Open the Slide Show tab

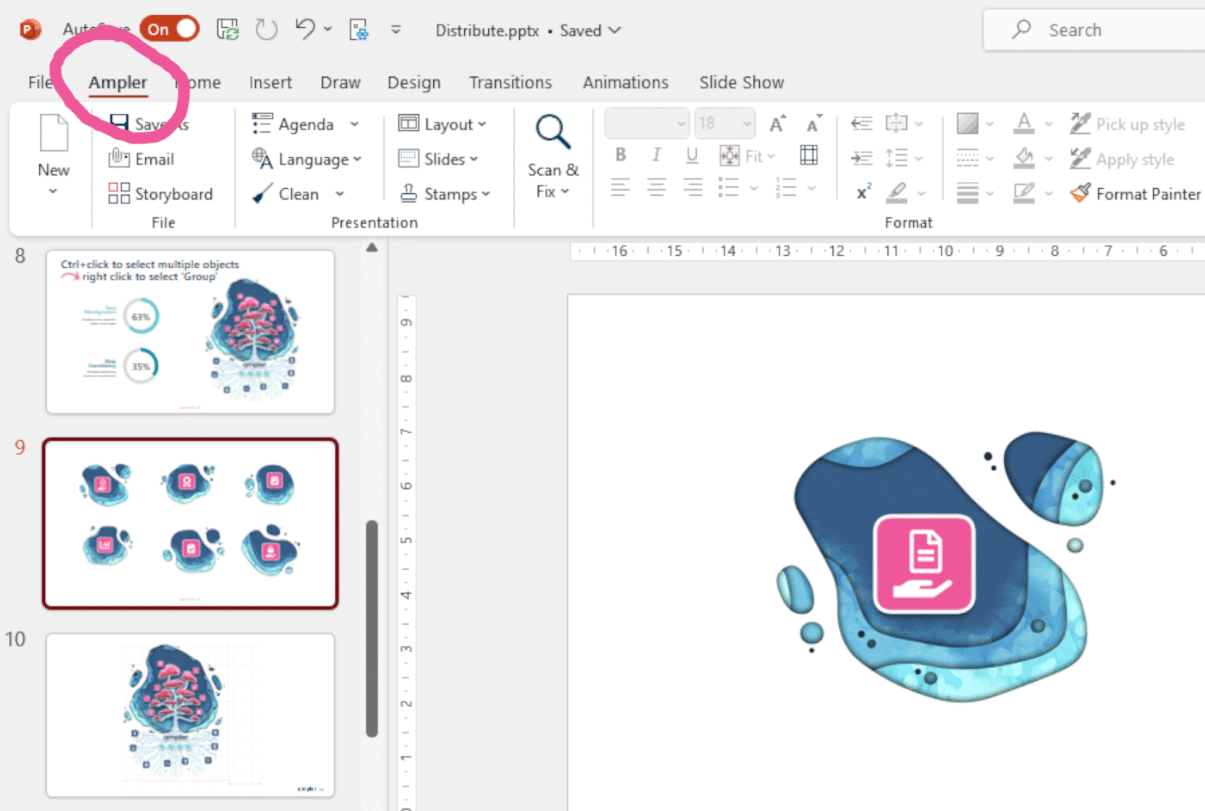pos(741,82)
